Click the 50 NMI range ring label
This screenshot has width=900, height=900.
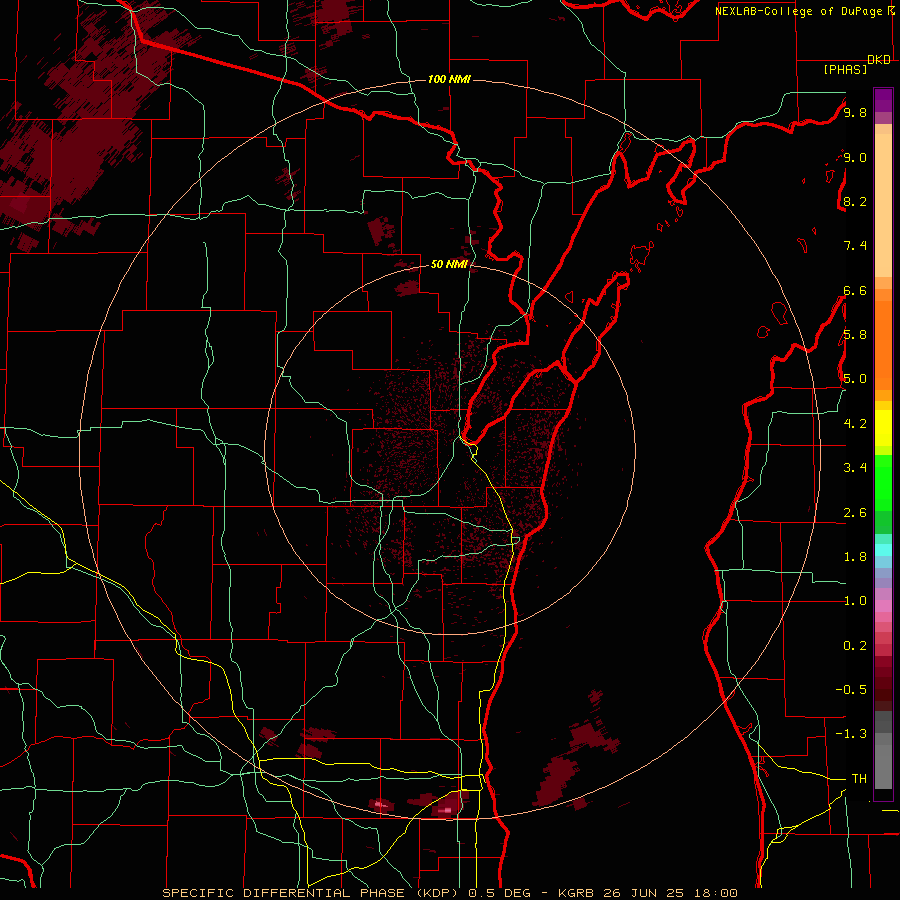(449, 264)
